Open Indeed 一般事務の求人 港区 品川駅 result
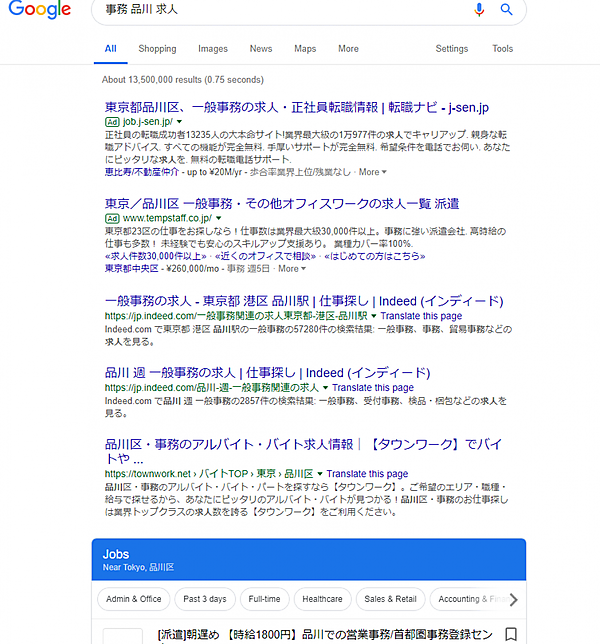 coord(304,301)
